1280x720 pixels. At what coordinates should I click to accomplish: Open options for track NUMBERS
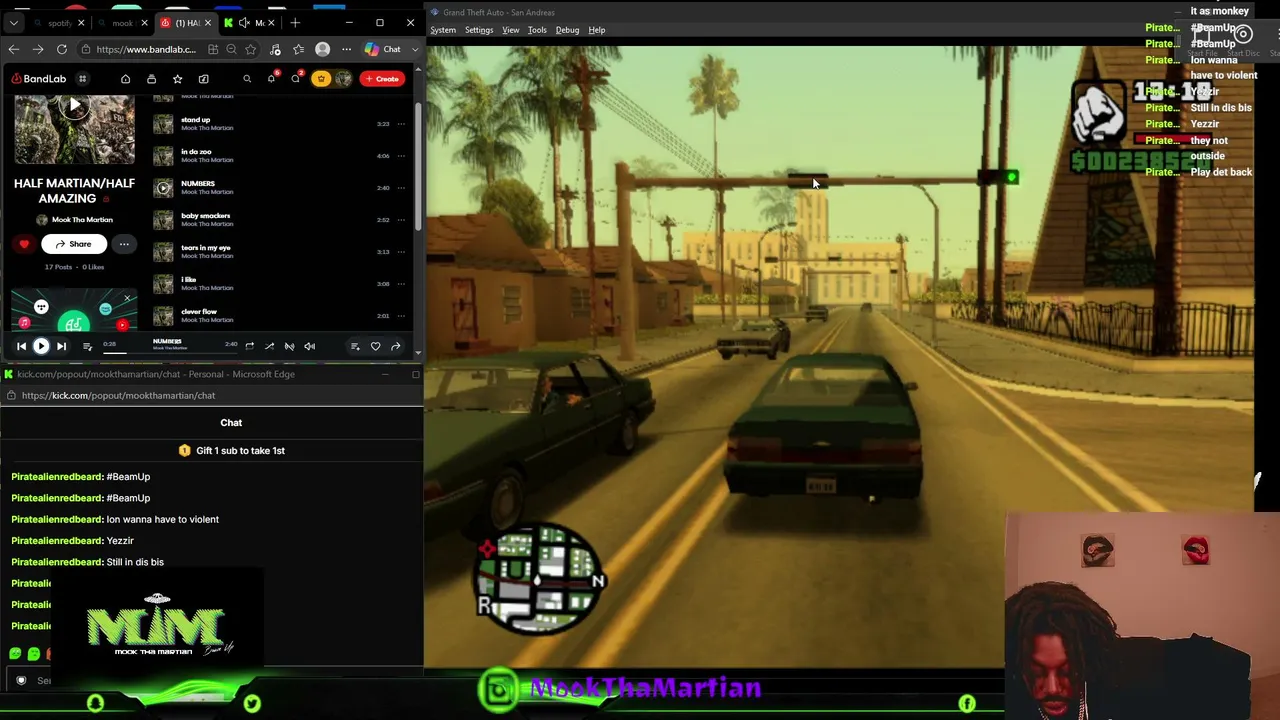click(x=401, y=188)
